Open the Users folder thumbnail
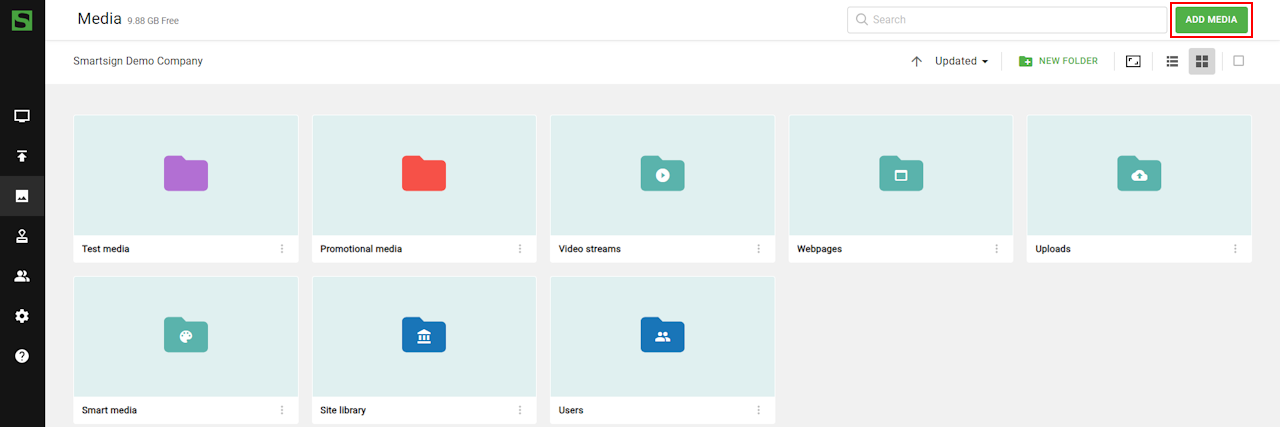The height and width of the screenshot is (427, 1280). 662,337
